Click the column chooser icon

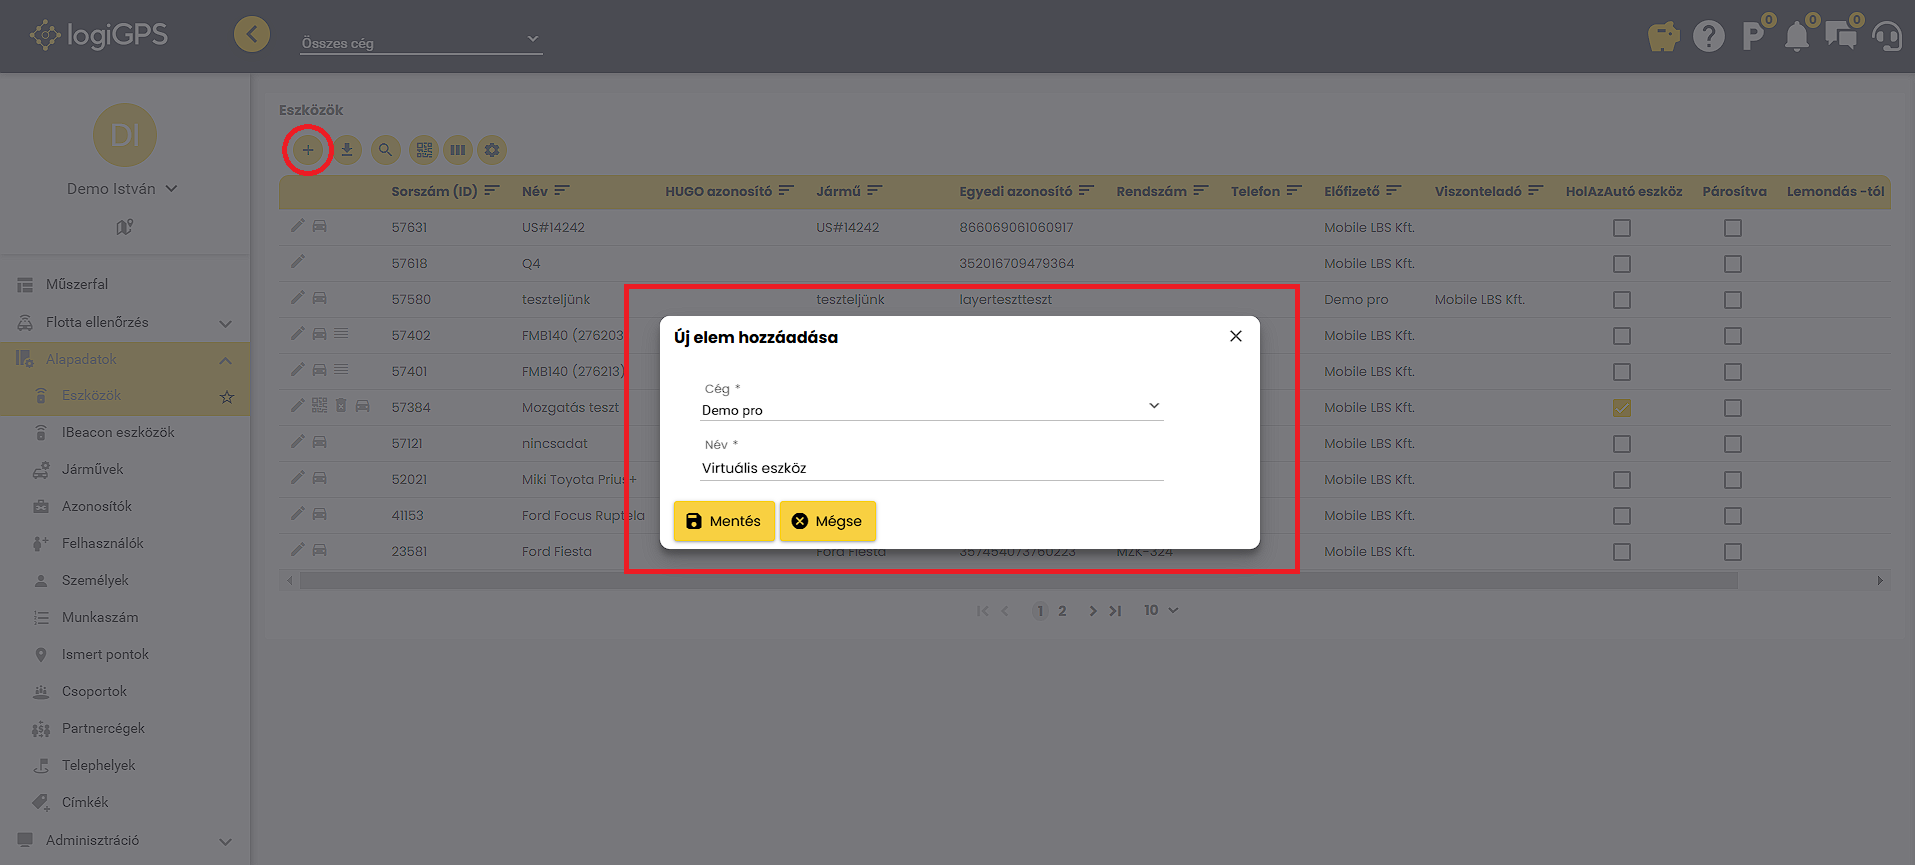click(458, 150)
